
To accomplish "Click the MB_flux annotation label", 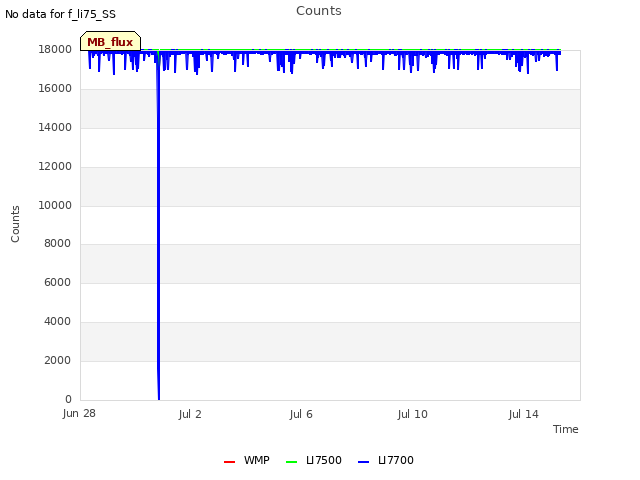I will tap(110, 42).
